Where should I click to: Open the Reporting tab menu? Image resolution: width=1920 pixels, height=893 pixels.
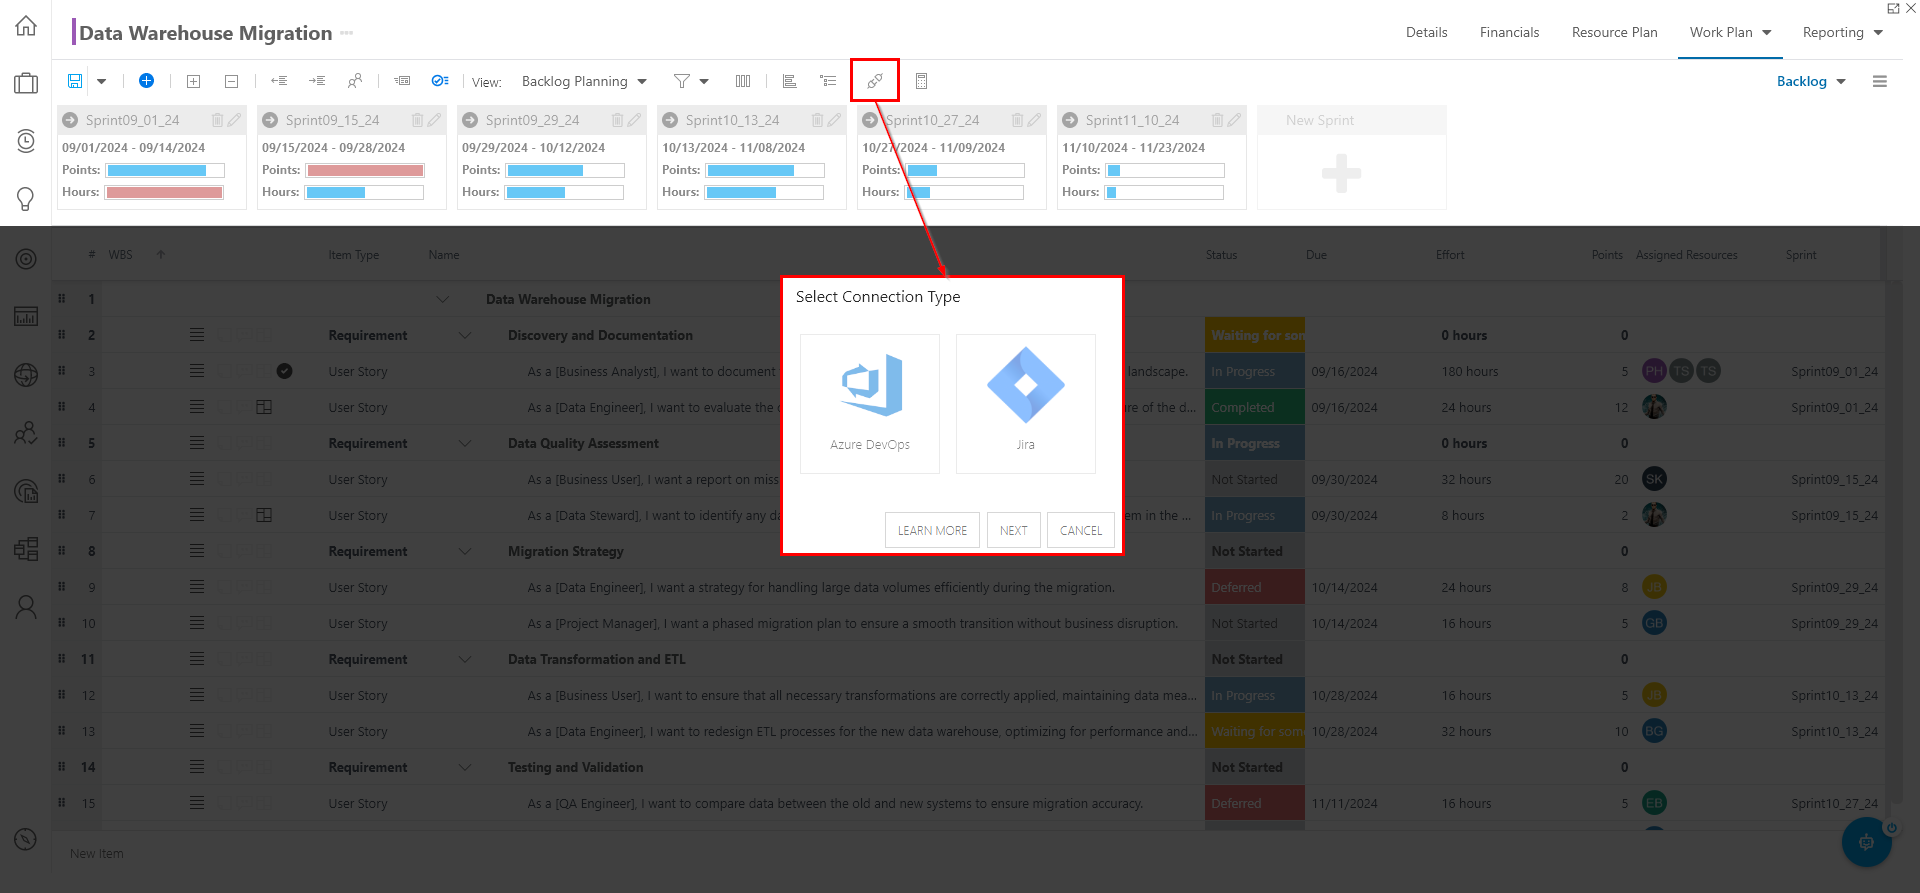point(1843,33)
